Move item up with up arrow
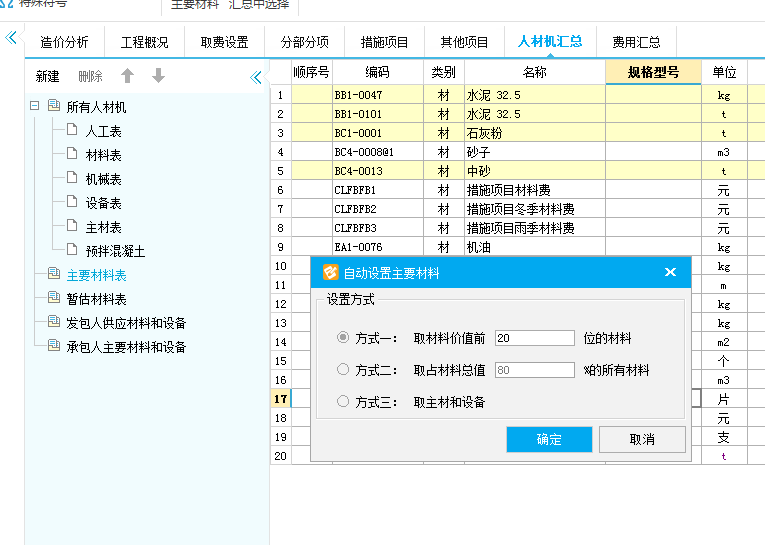The height and width of the screenshot is (545, 765). (x=127, y=76)
